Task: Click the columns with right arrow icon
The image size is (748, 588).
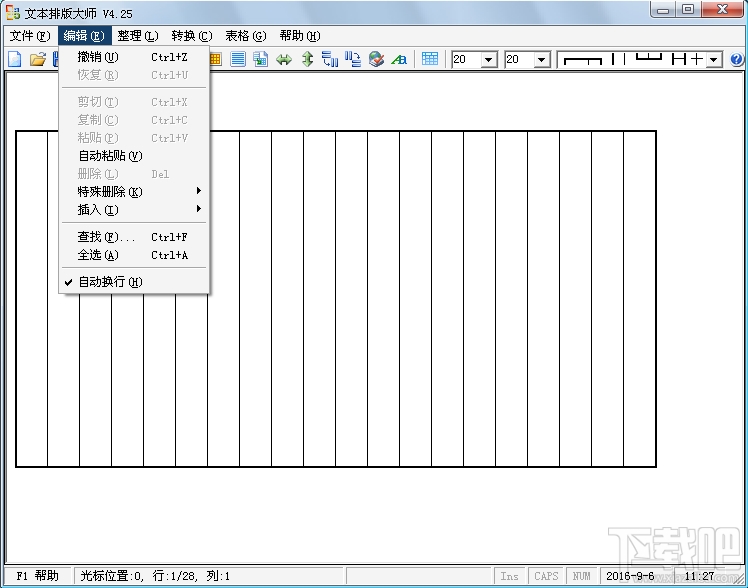Action: (x=353, y=59)
